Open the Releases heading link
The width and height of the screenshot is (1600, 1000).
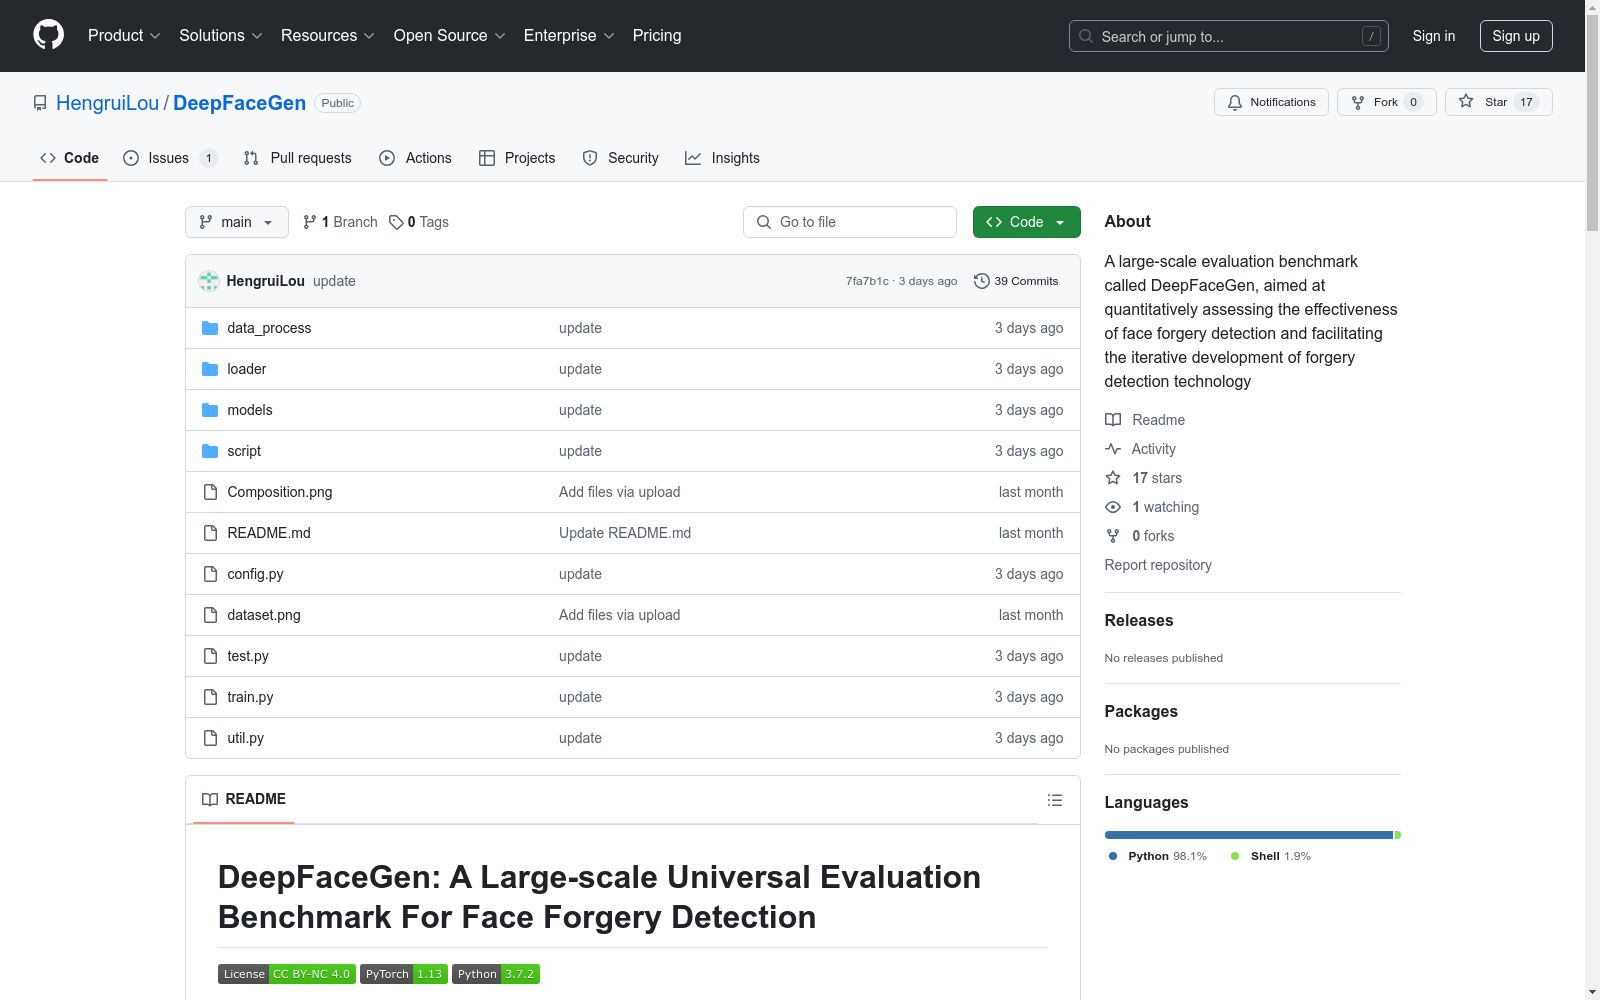(x=1139, y=620)
